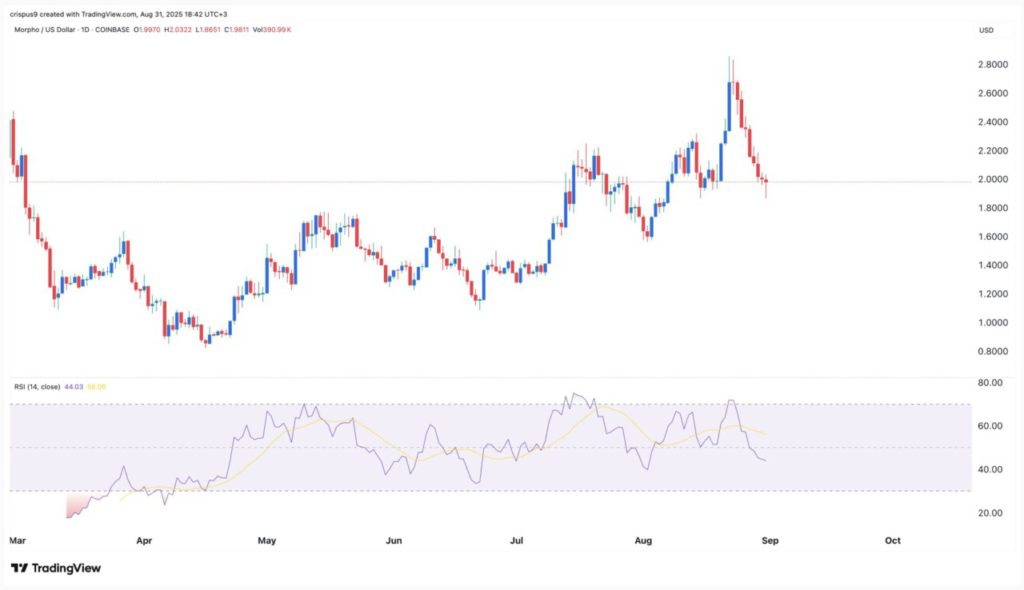The height and width of the screenshot is (590, 1024).
Task: Open the USD currency selector
Action: tap(986, 31)
